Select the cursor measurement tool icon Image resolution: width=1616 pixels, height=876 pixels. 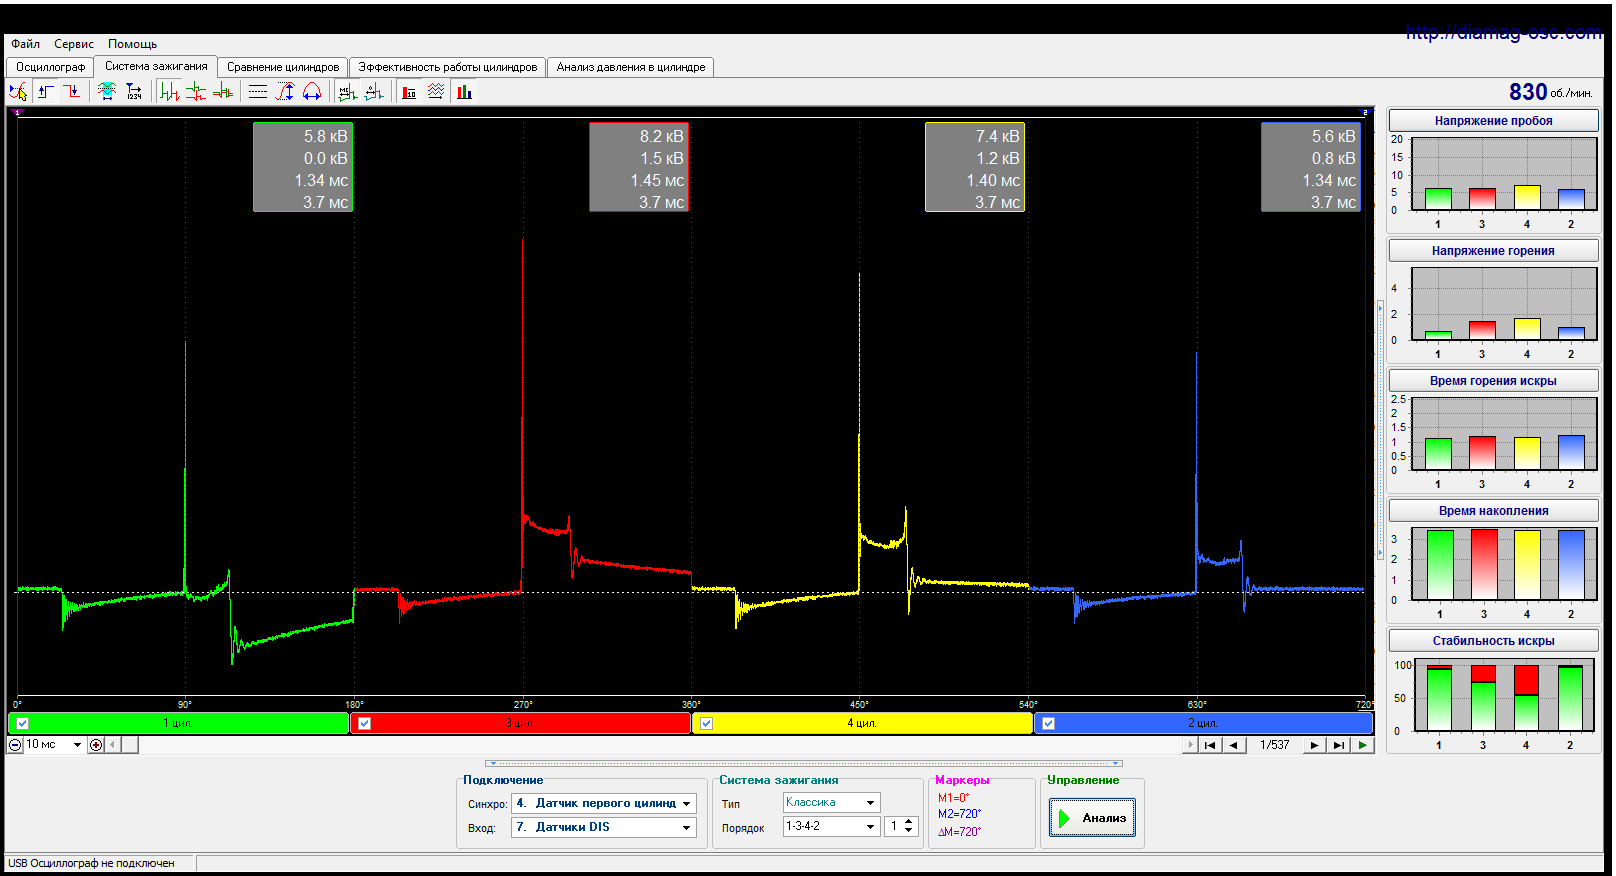tap(18, 92)
